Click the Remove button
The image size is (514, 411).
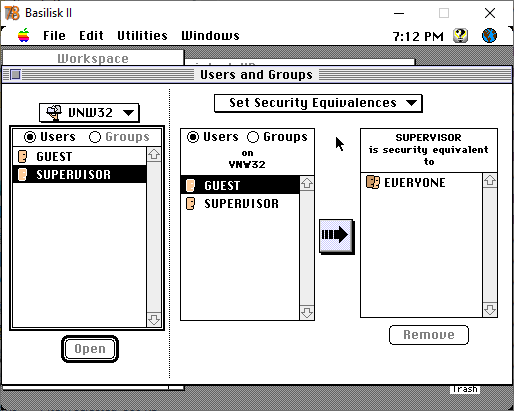pyautogui.click(x=429, y=335)
